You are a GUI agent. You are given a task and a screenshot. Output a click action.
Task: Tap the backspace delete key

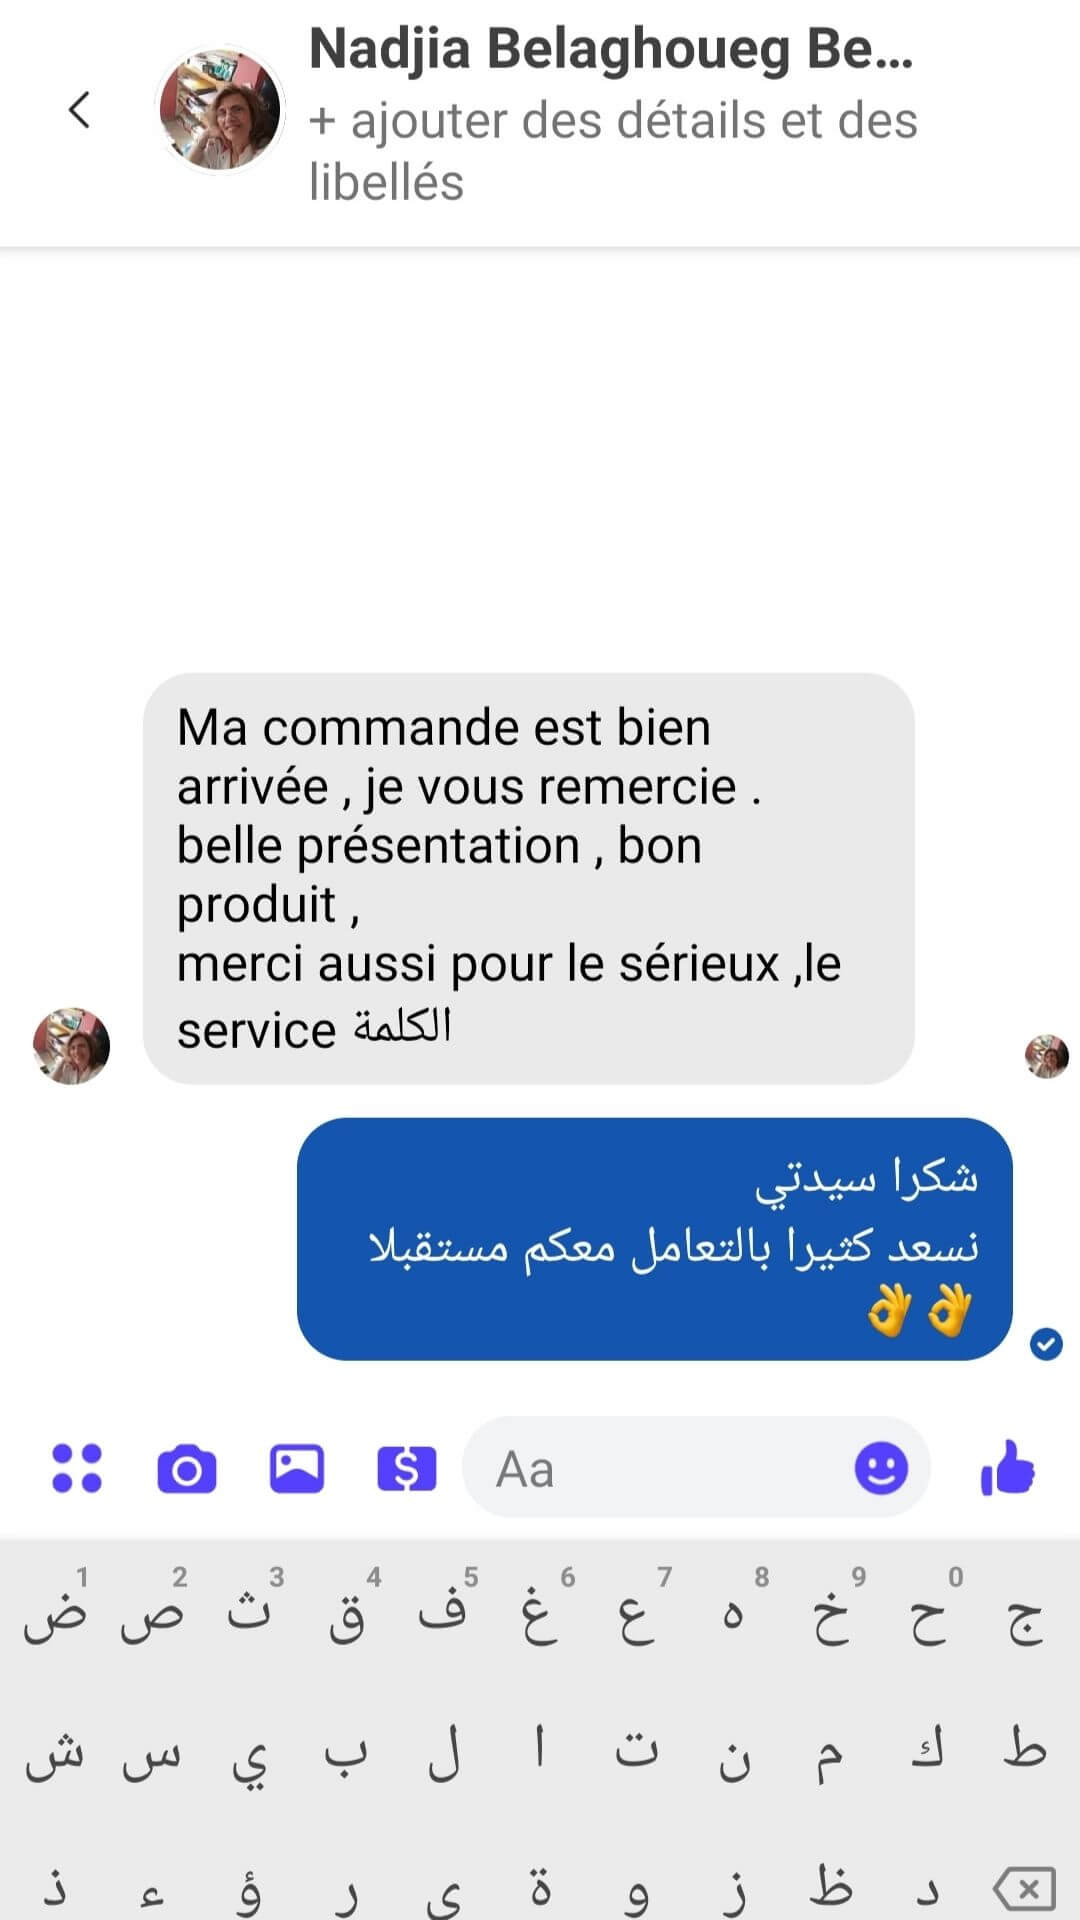[x=1024, y=1888]
